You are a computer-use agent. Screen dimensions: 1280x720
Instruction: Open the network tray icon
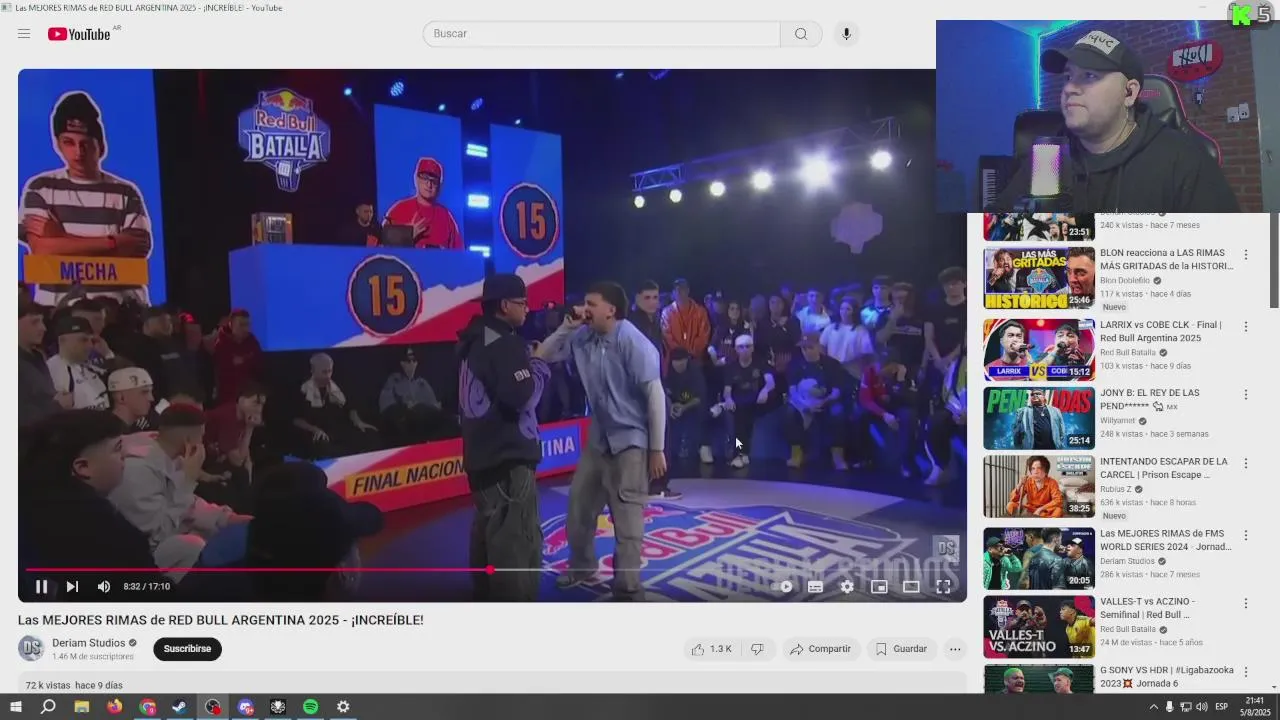(x=1185, y=707)
